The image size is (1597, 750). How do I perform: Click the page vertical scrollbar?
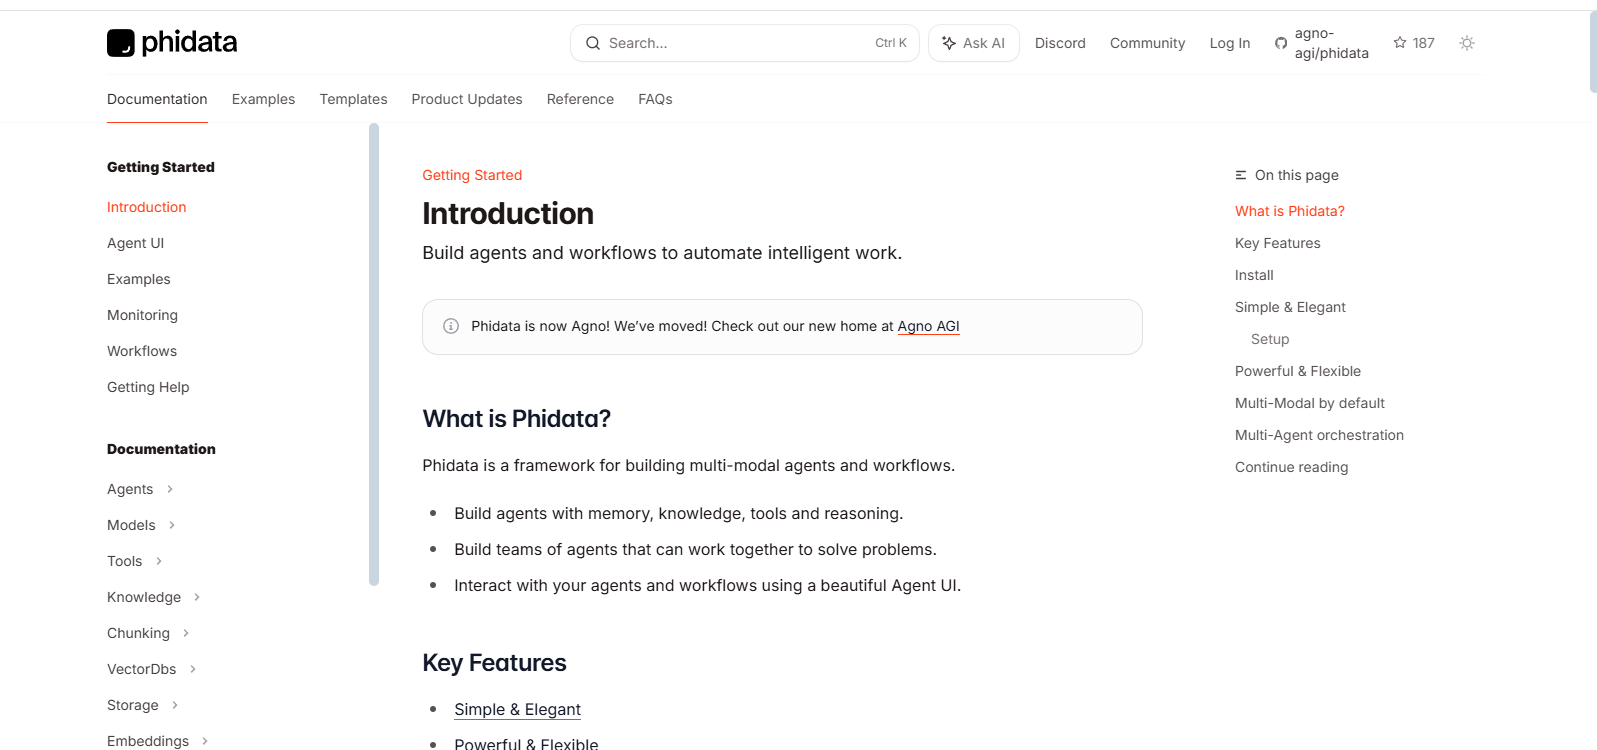pos(1593,52)
